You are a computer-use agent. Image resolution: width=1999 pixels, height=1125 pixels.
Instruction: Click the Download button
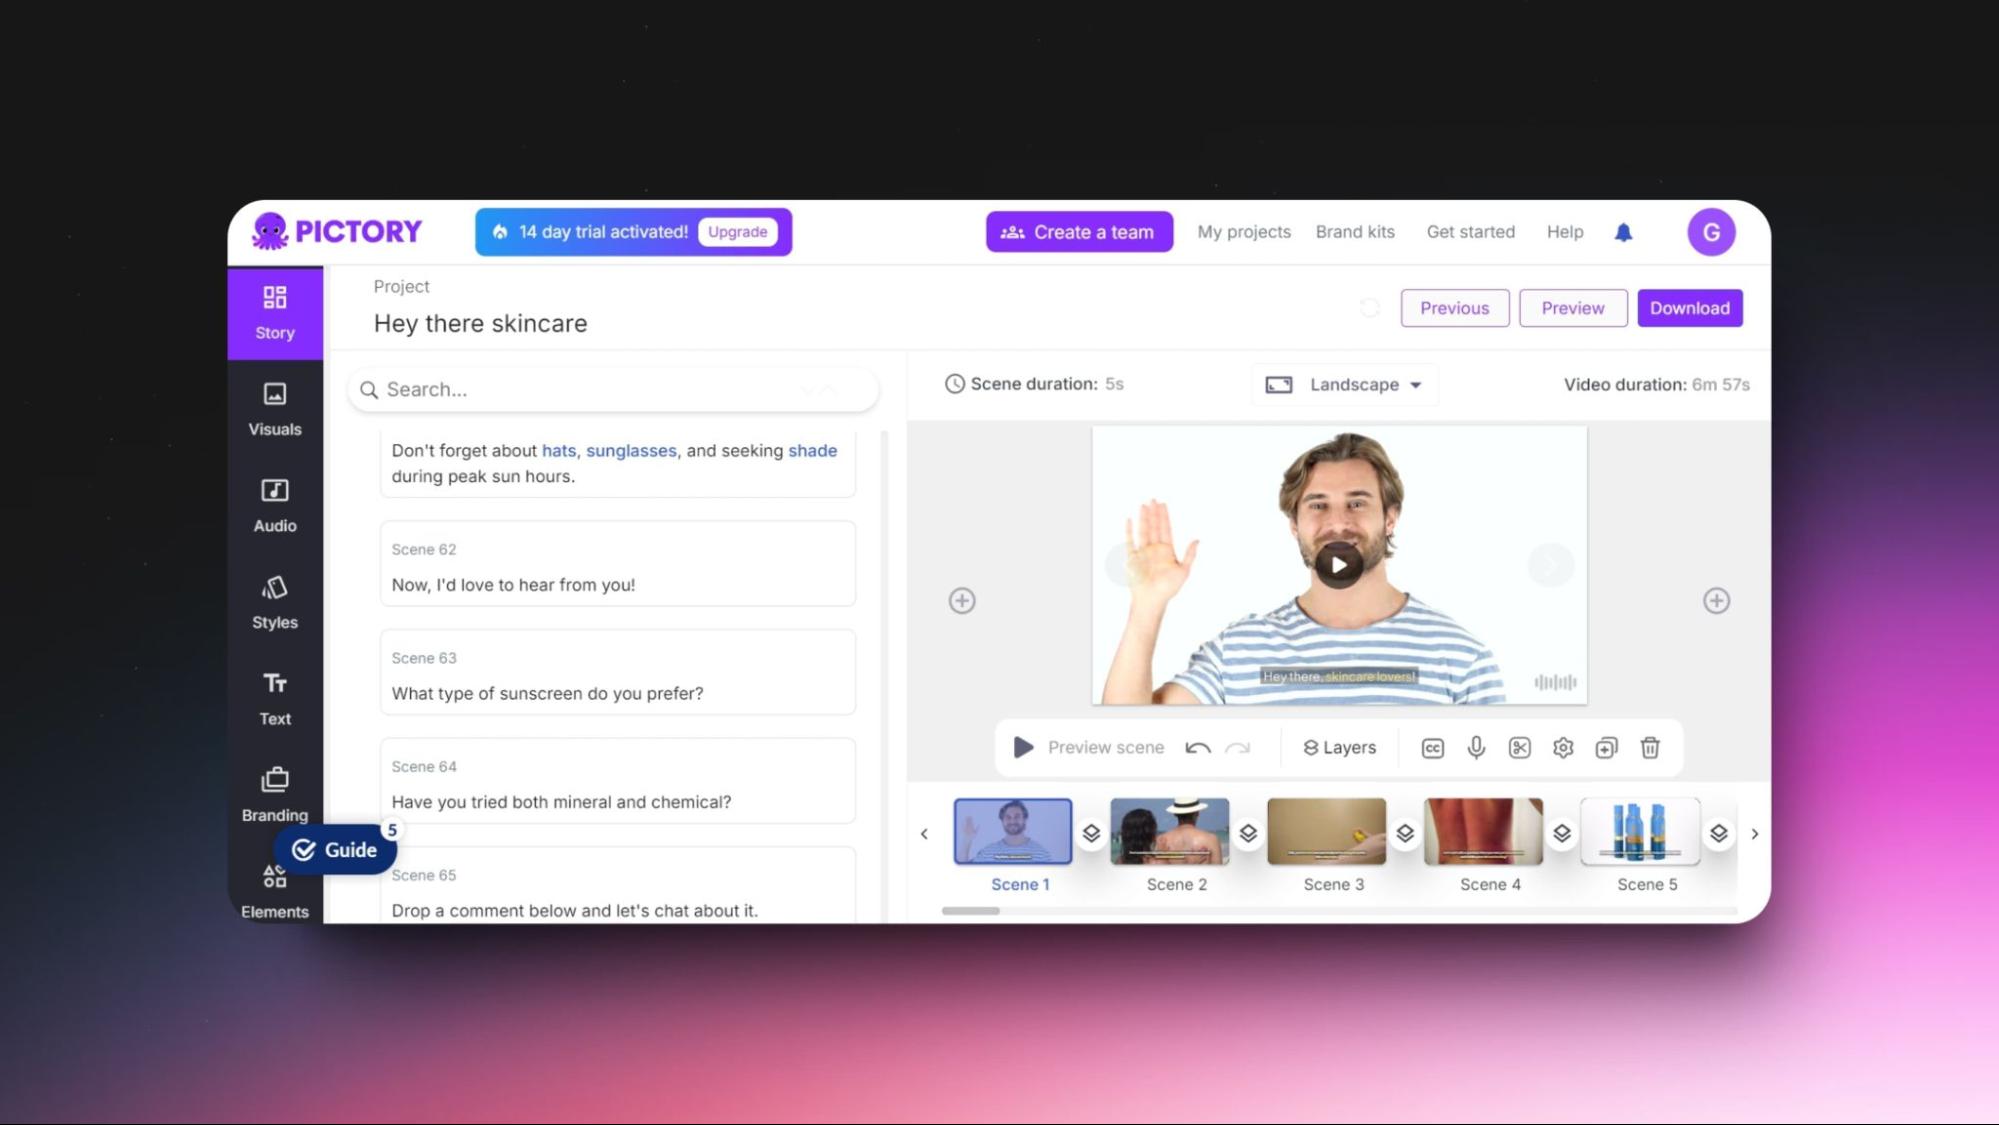tap(1690, 308)
